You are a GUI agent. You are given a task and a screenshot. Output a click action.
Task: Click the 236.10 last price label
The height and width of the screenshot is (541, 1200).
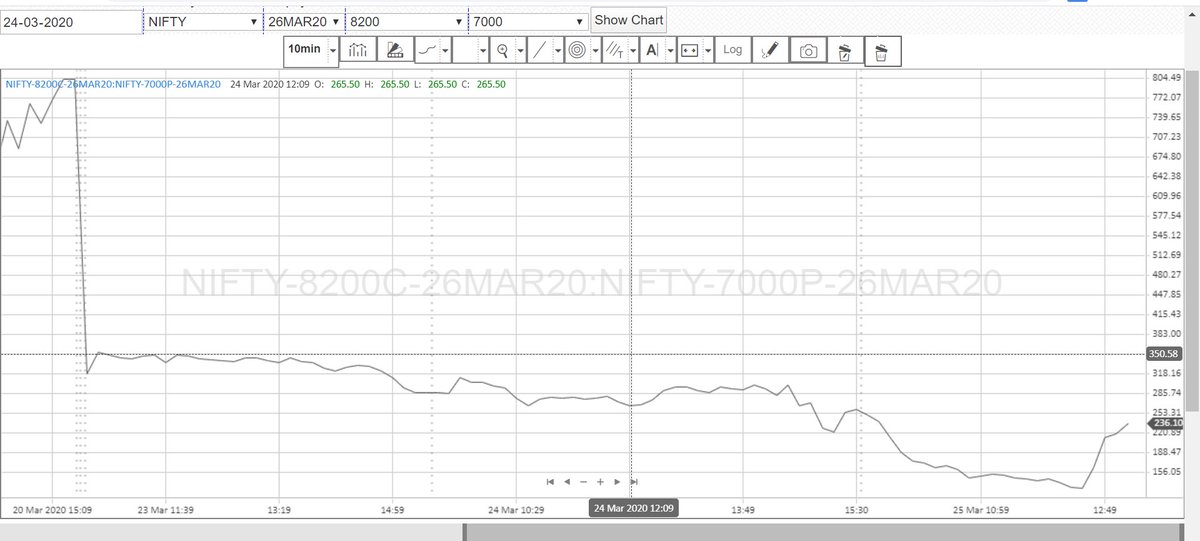(x=1165, y=423)
